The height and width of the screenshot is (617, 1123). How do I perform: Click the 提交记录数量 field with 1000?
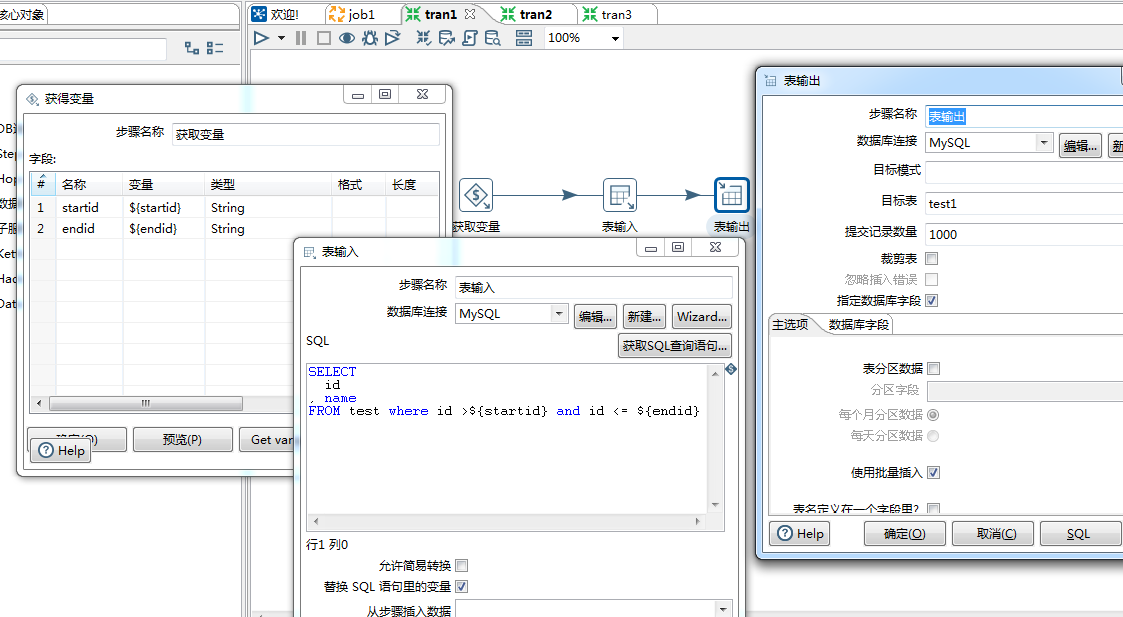coord(1024,234)
